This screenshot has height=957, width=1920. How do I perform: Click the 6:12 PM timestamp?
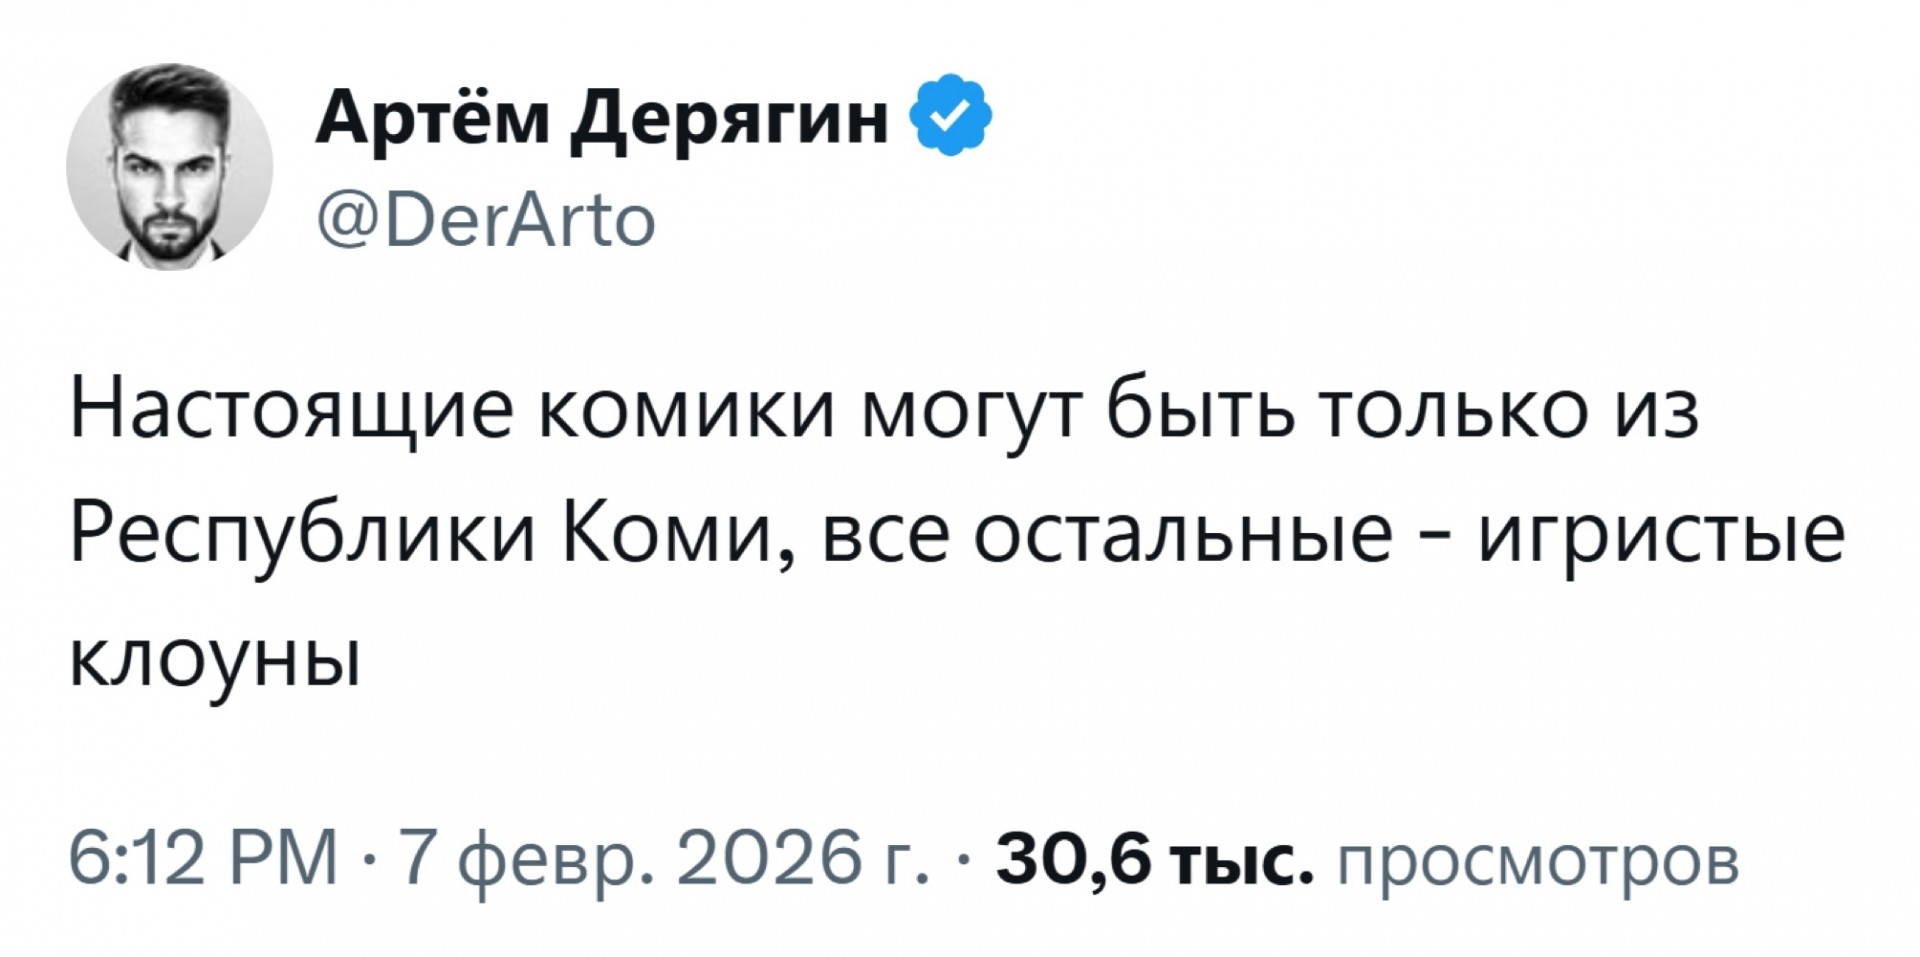(x=203, y=859)
